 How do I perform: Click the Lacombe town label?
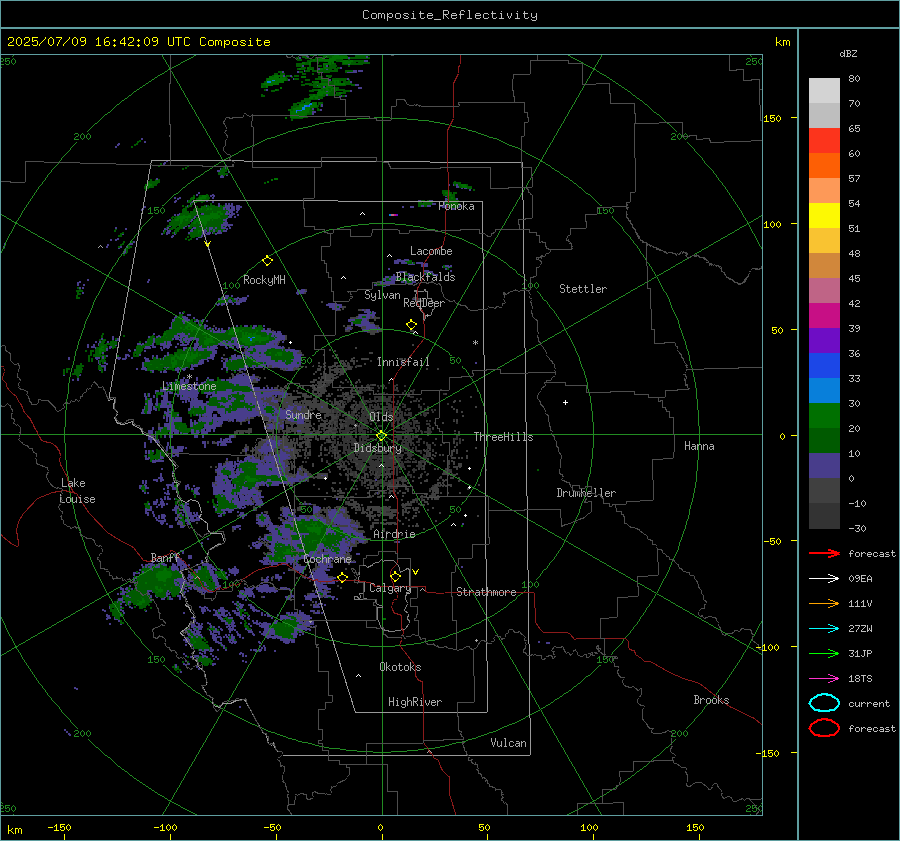[431, 251]
